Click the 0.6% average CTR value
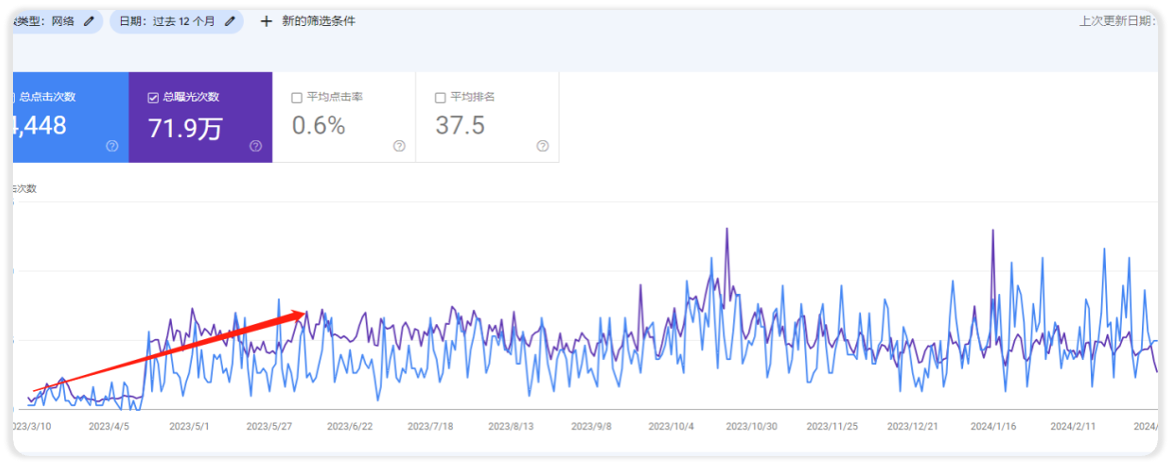Viewport: 1170px width, 466px height. (318, 126)
